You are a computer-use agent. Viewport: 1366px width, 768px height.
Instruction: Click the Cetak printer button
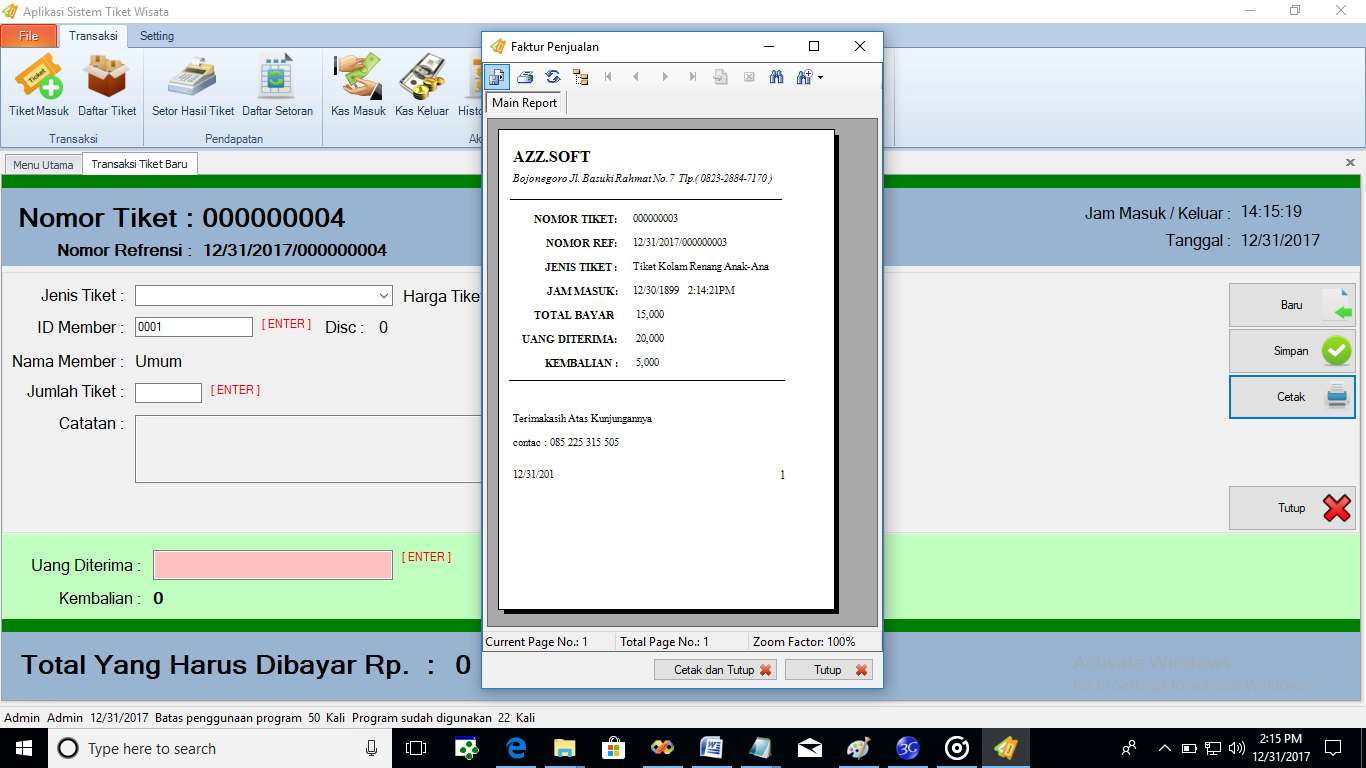pos(1292,397)
